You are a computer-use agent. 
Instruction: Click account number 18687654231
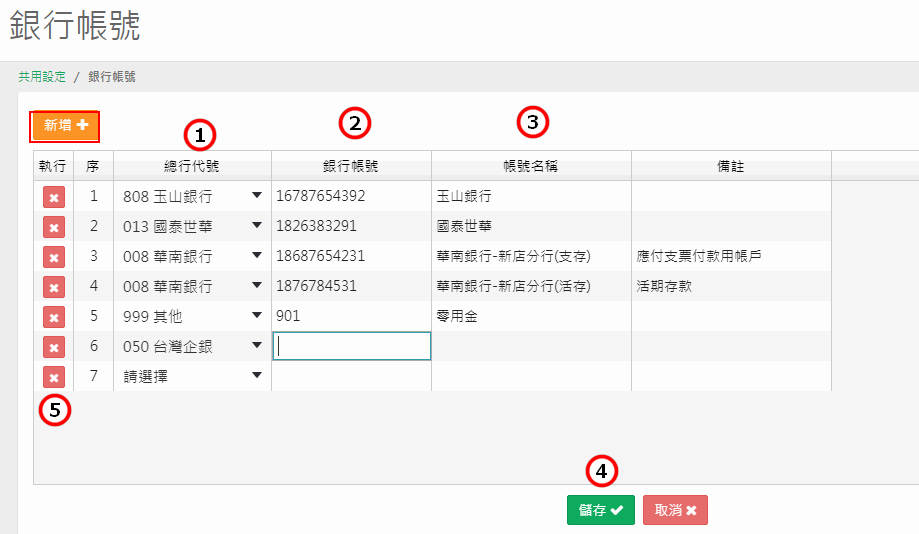coord(321,256)
